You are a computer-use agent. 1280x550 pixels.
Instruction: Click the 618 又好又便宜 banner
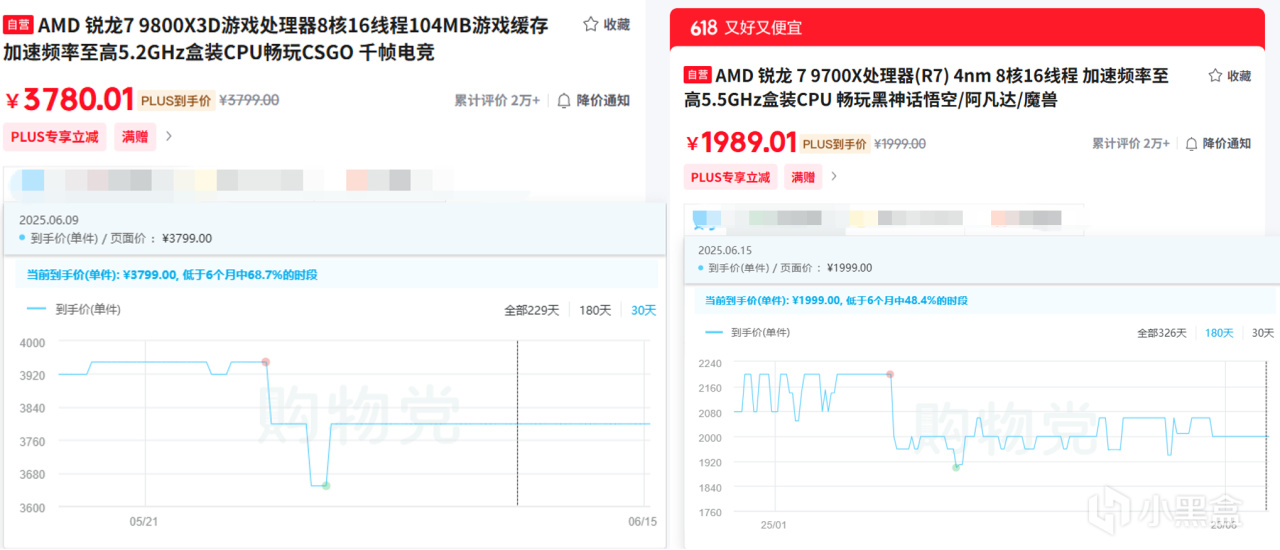[x=966, y=27]
